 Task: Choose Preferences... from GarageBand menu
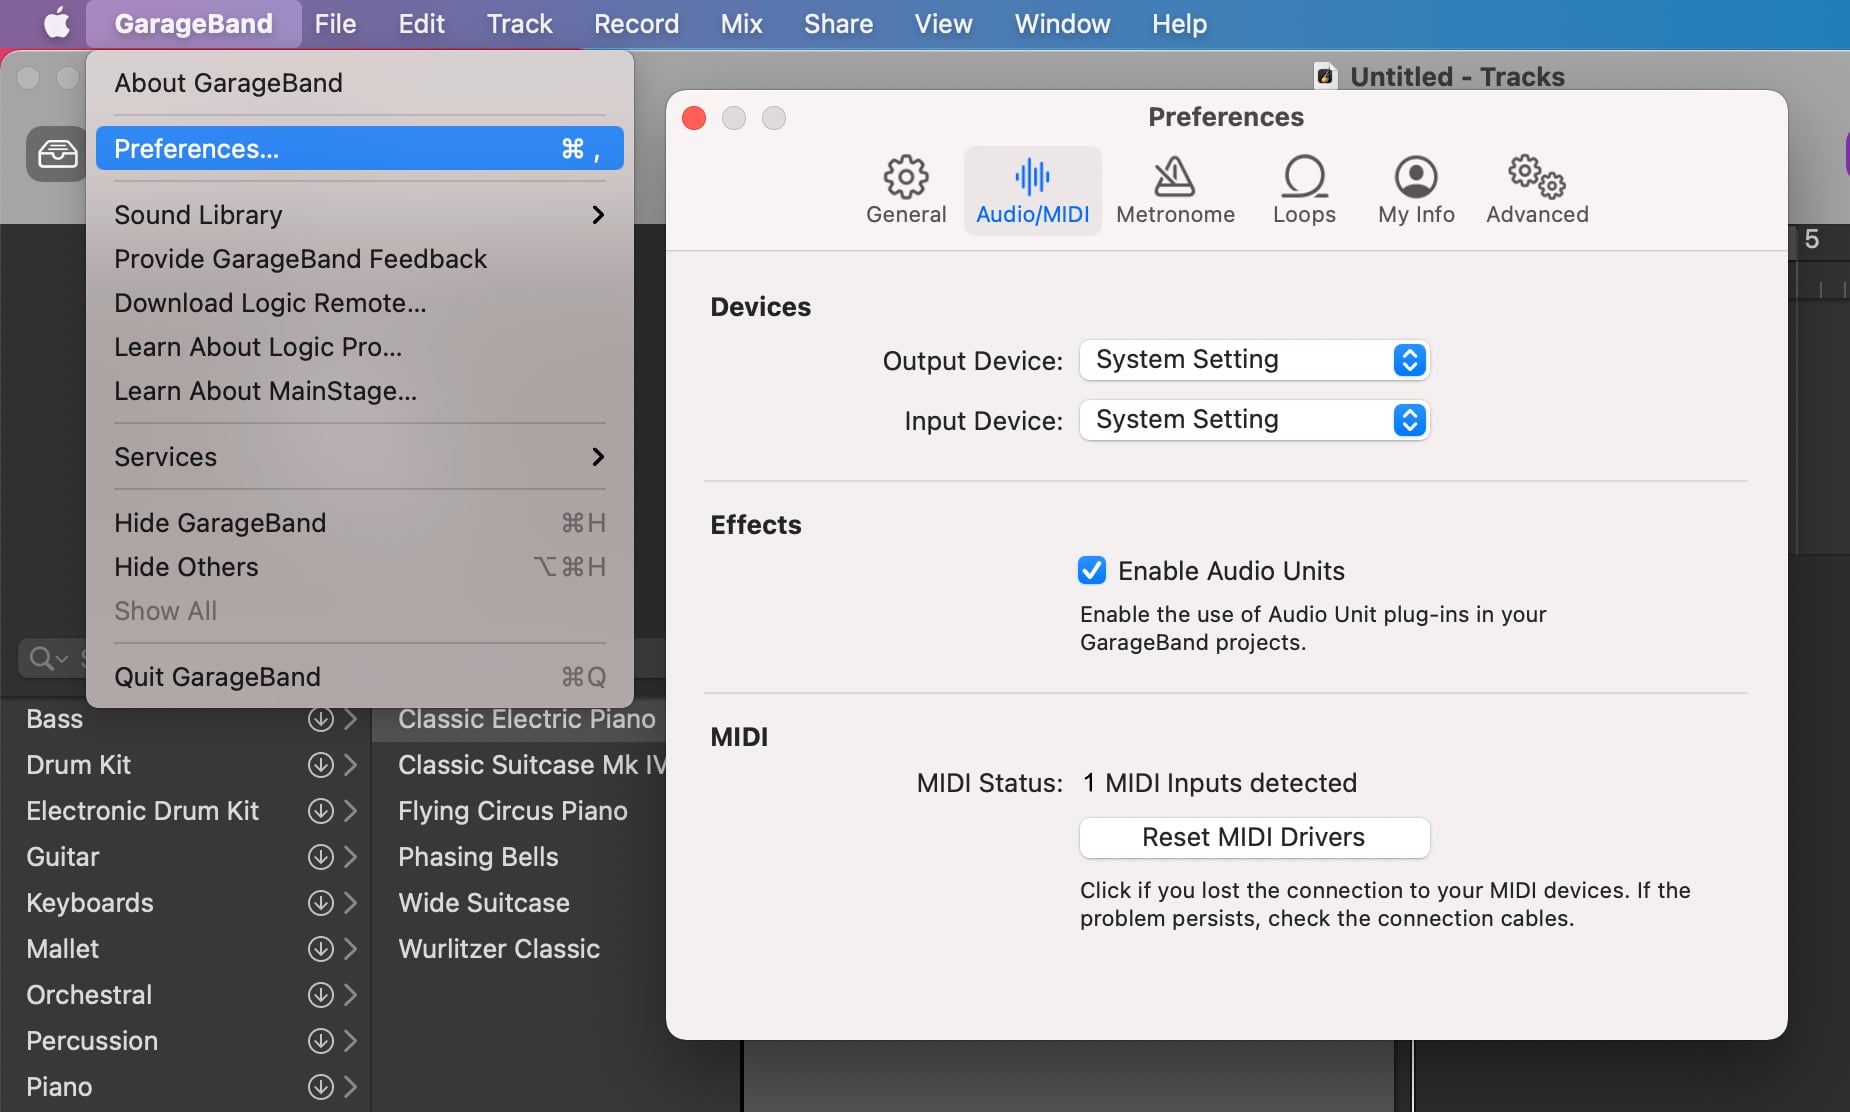(359, 149)
